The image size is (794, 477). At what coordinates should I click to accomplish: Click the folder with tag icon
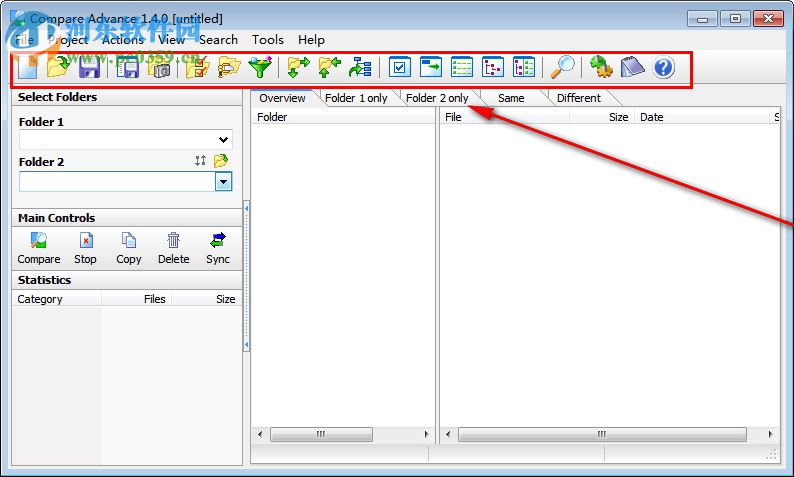228,67
